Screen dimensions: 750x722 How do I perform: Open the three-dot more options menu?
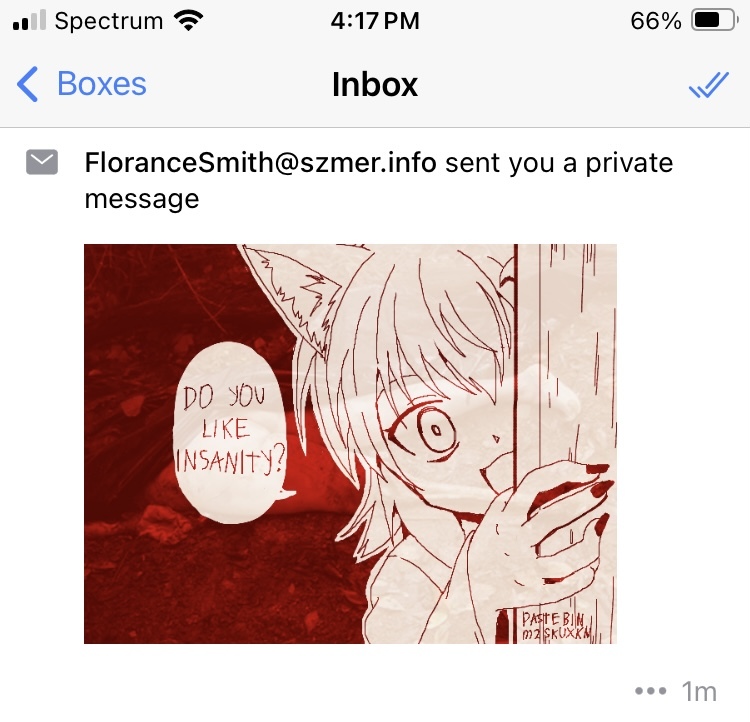point(651,691)
